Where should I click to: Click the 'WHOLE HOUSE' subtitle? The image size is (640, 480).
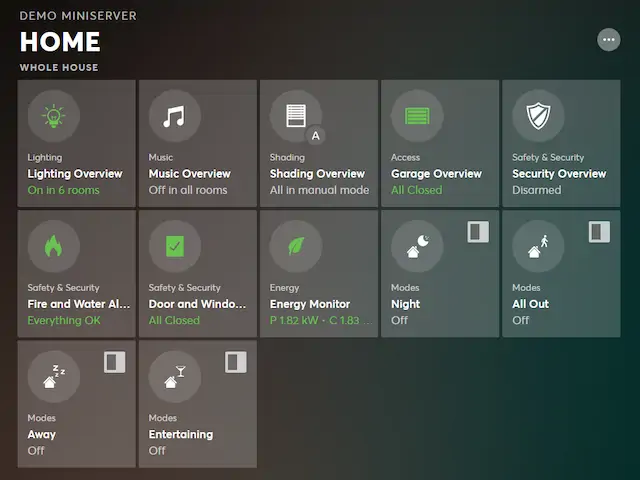click(59, 67)
